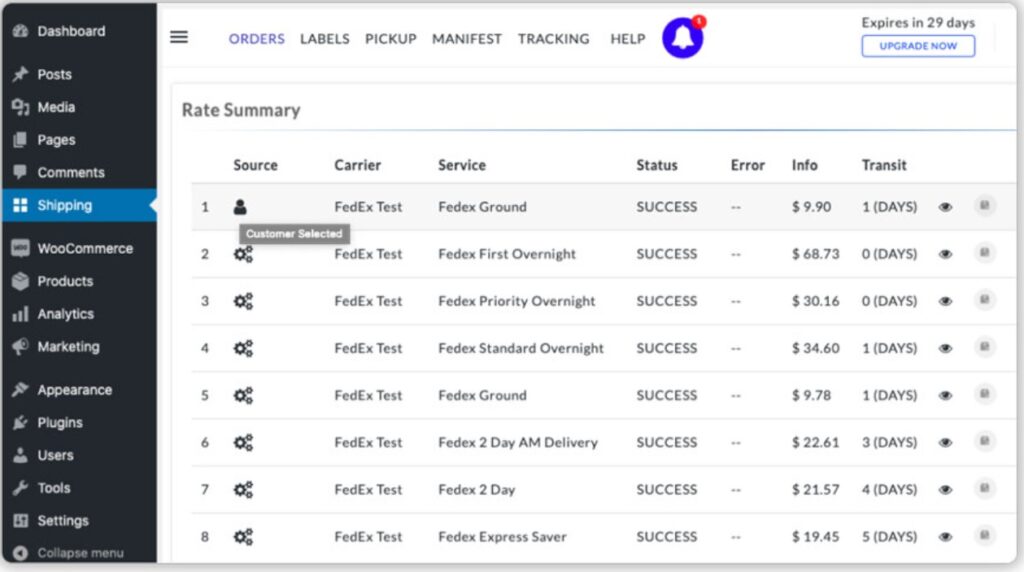This screenshot has height=572, width=1024.
Task: View details eye icon for Fedex Express Saver
Action: tap(945, 536)
